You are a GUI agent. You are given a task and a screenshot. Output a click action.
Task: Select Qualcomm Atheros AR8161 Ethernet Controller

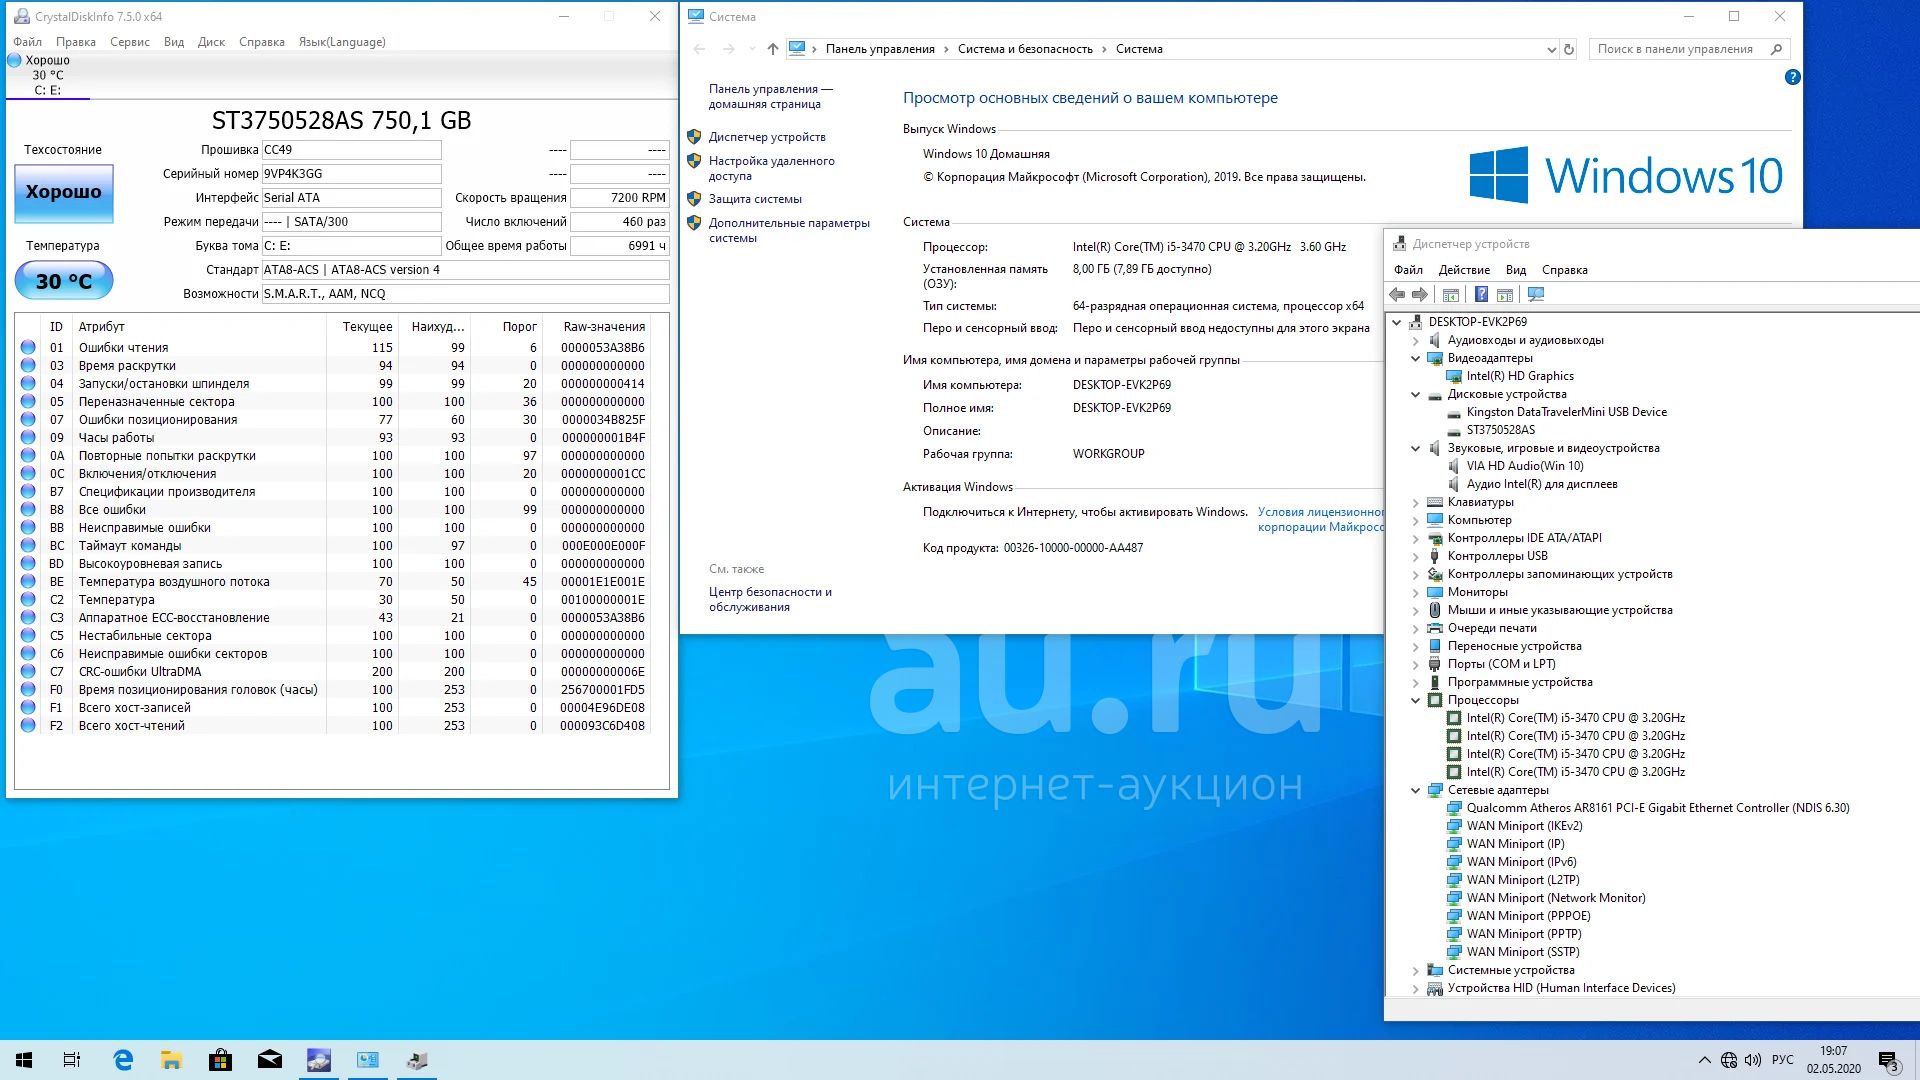[x=1658, y=808]
